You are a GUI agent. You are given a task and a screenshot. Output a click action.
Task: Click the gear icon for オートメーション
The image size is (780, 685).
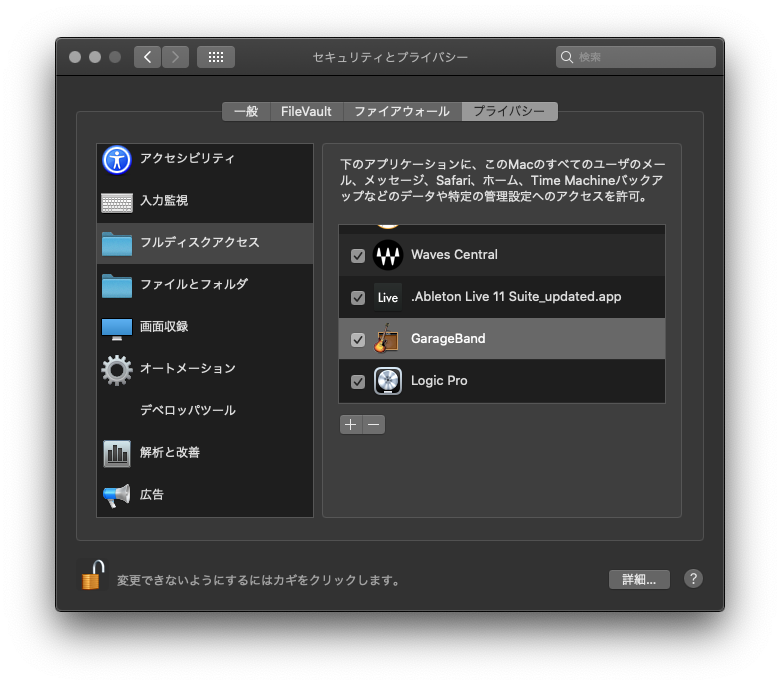(x=117, y=370)
